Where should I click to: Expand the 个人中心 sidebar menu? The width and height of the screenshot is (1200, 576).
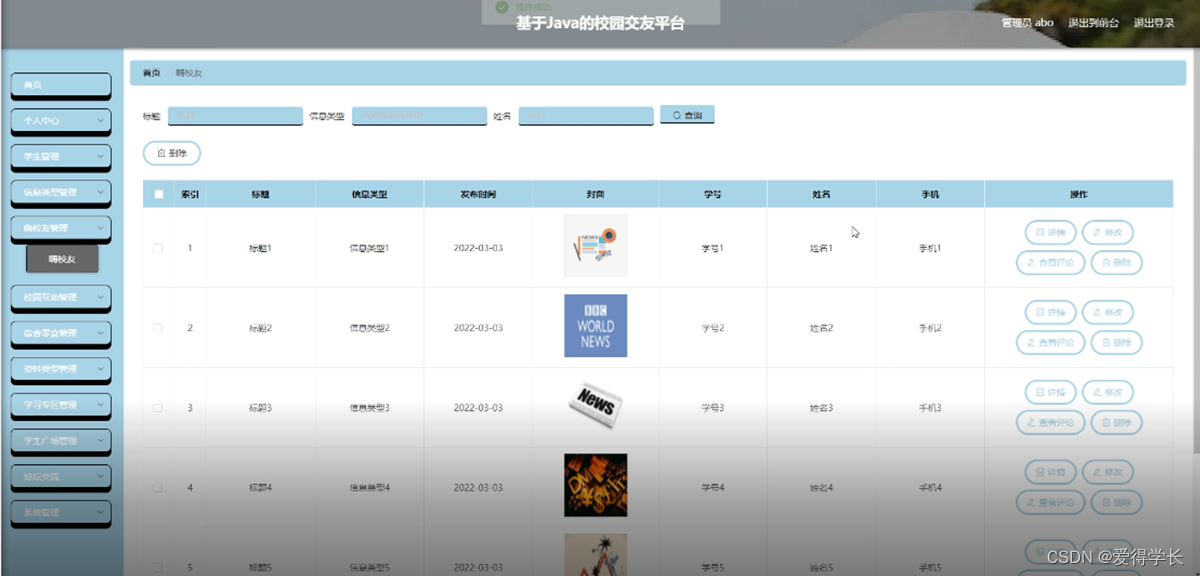pos(60,120)
